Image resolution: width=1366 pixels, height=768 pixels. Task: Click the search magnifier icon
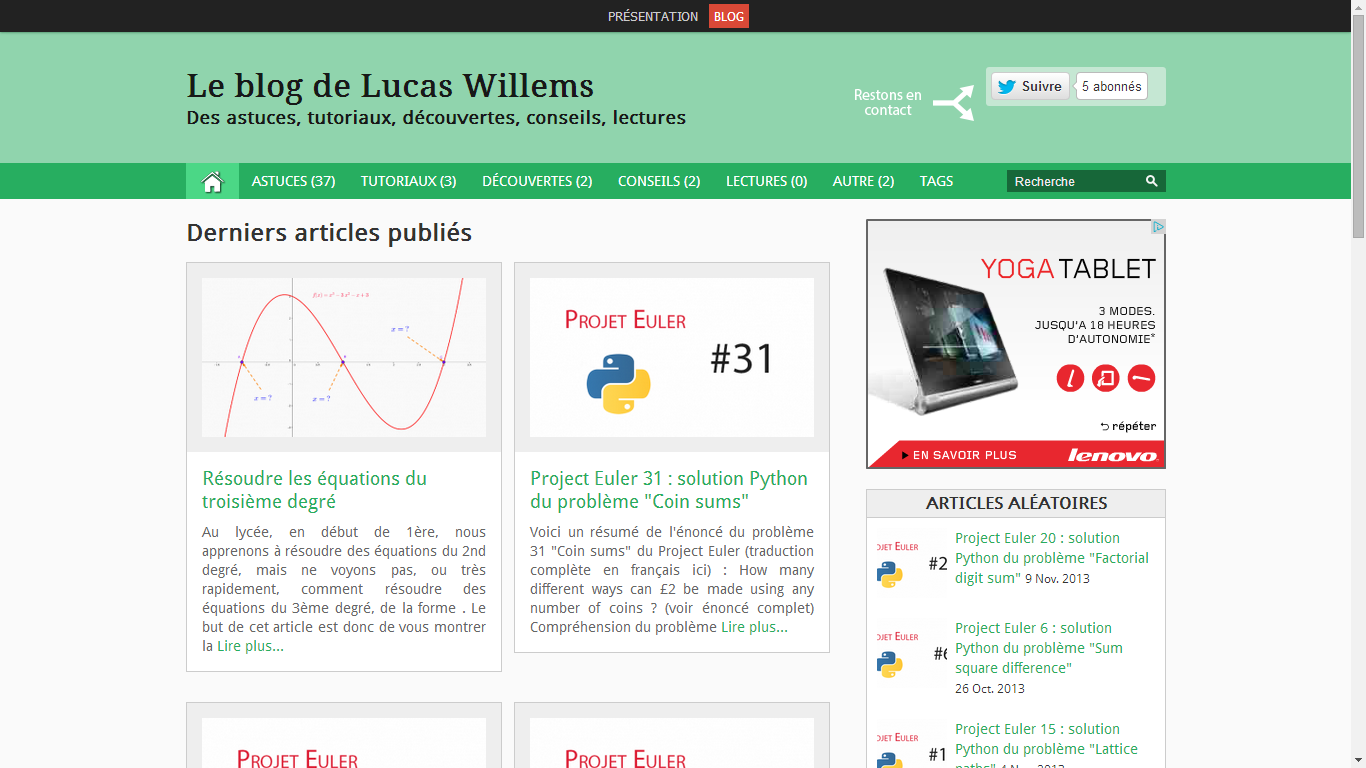click(x=1152, y=181)
